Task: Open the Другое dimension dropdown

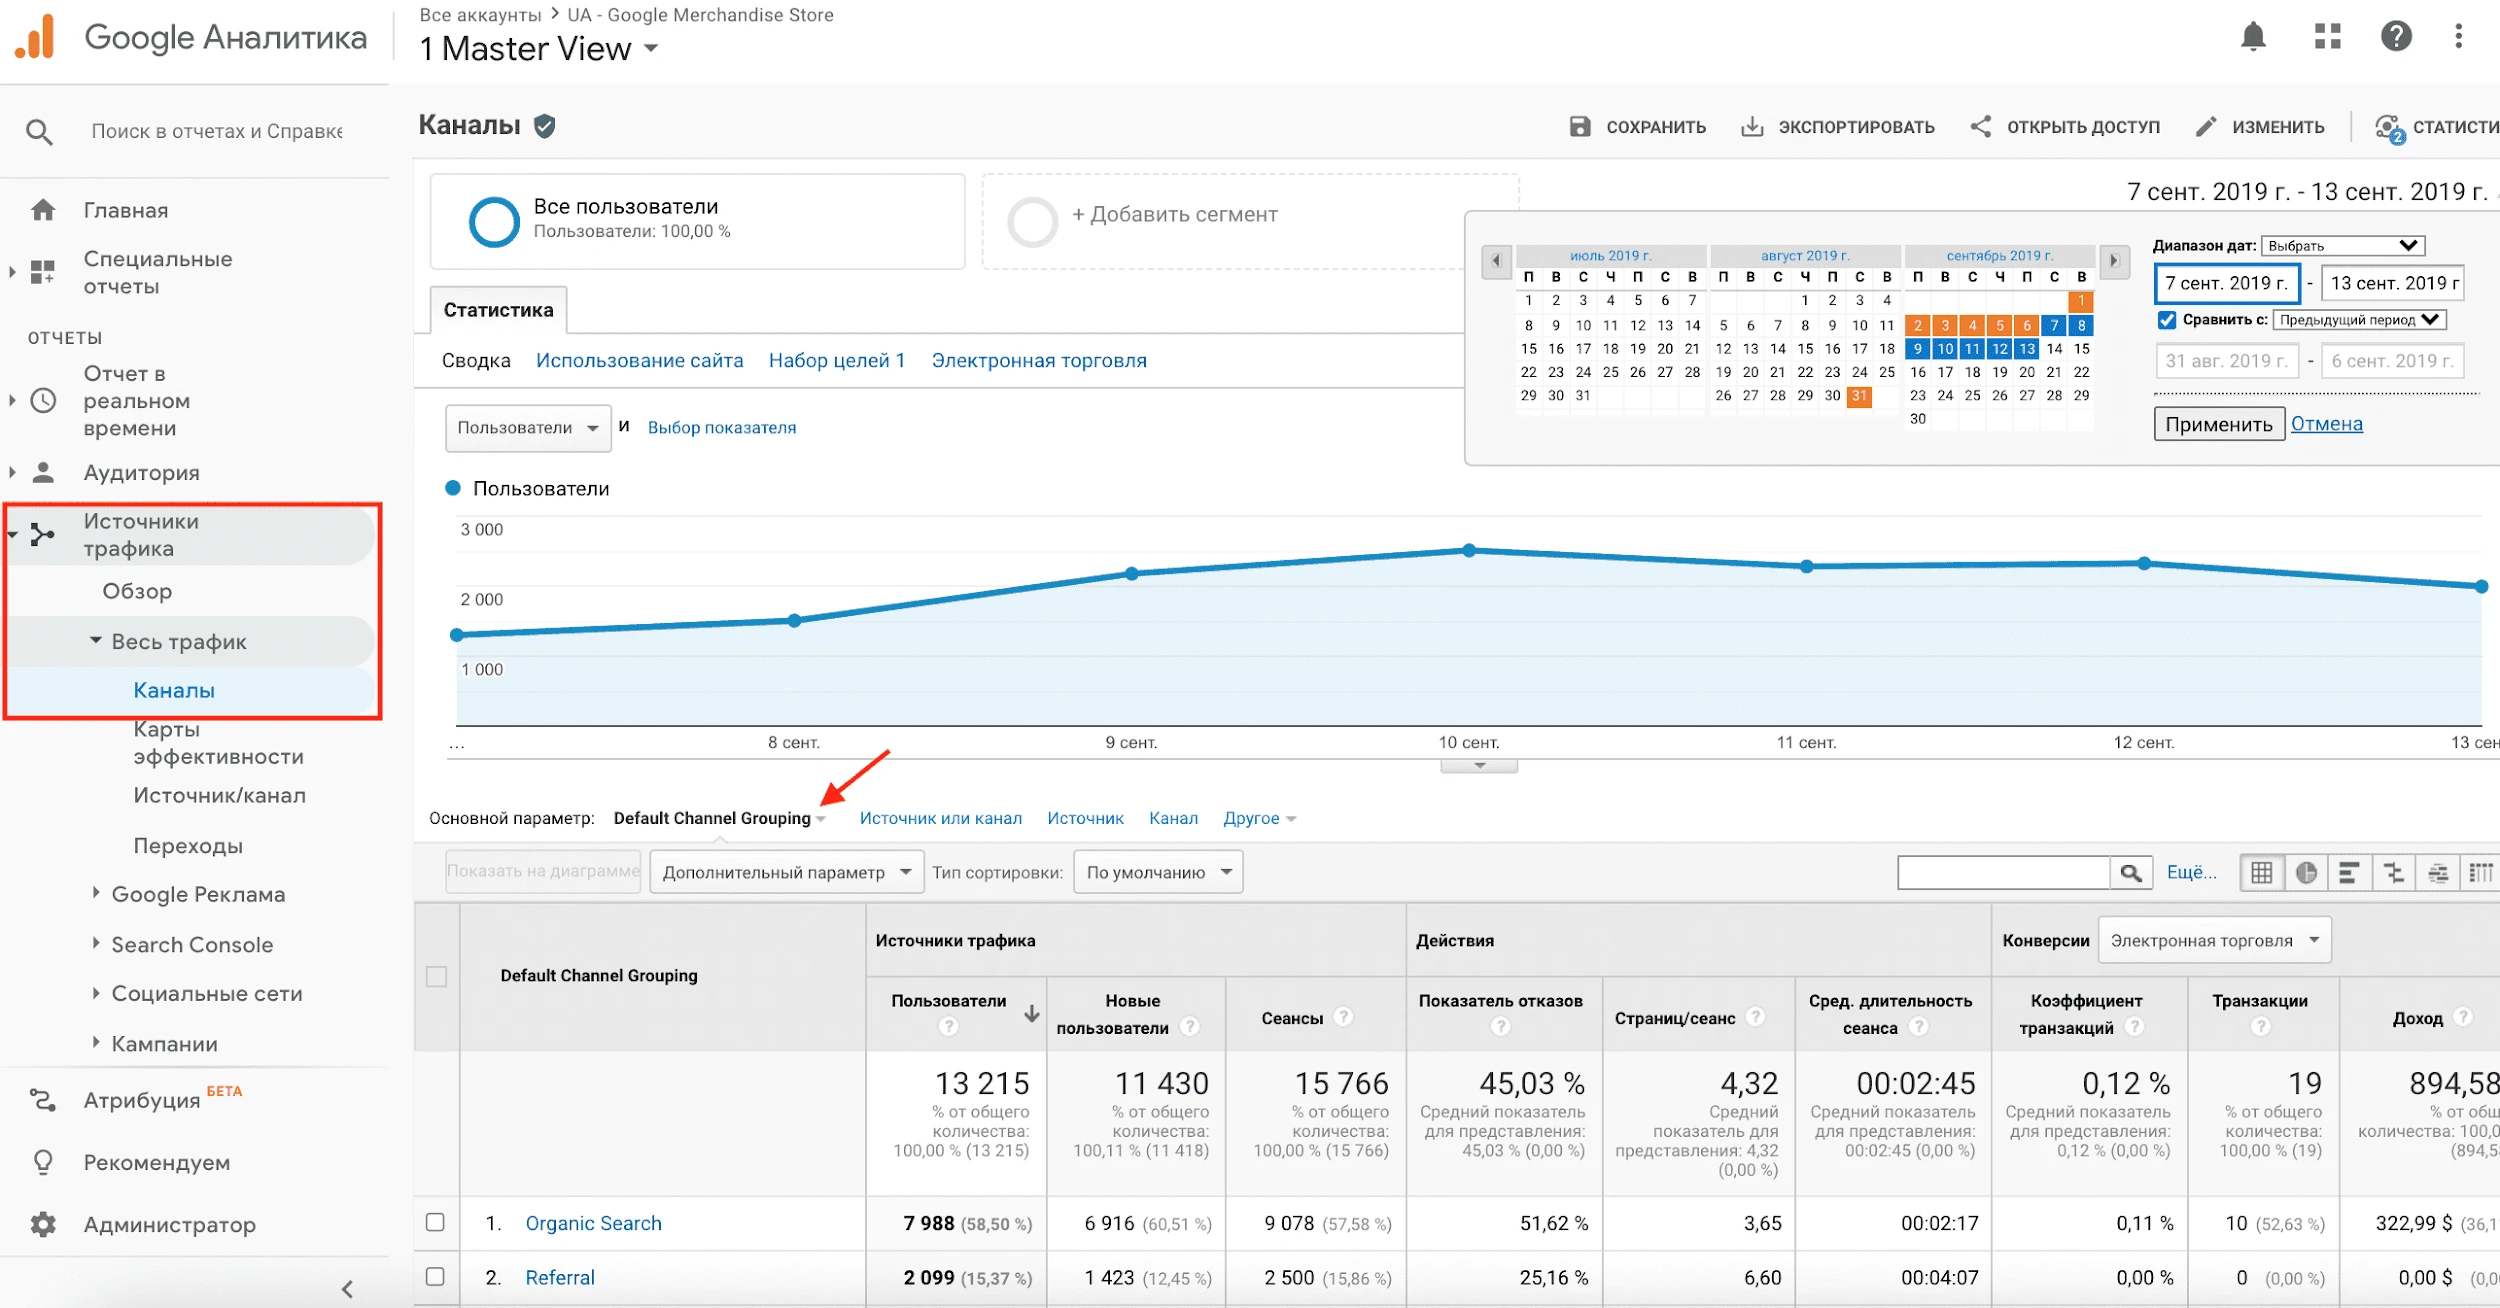Action: [1259, 818]
